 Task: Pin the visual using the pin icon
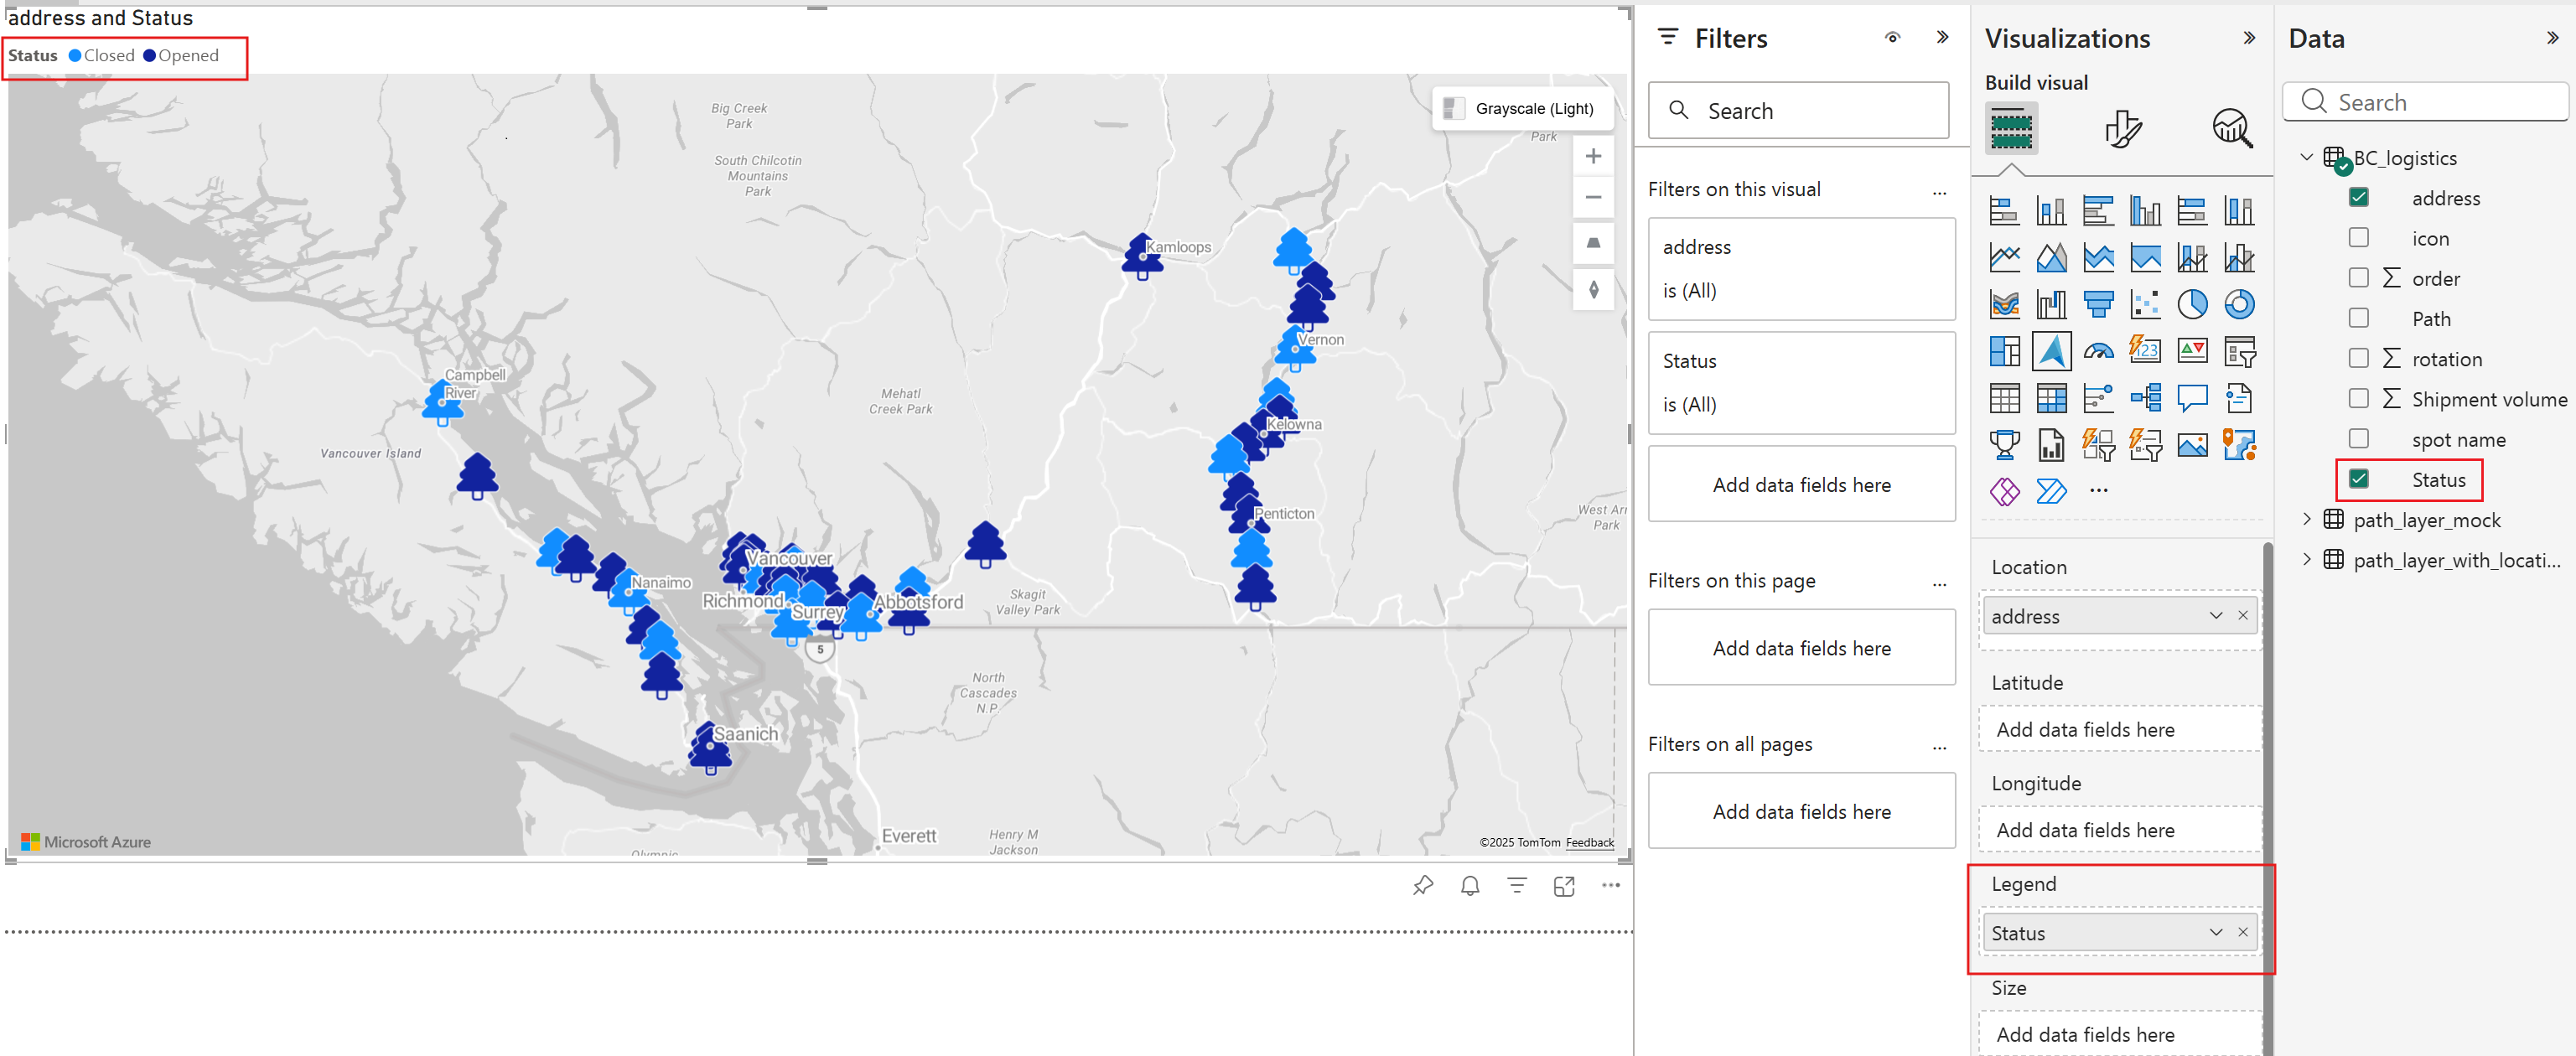click(x=1423, y=885)
